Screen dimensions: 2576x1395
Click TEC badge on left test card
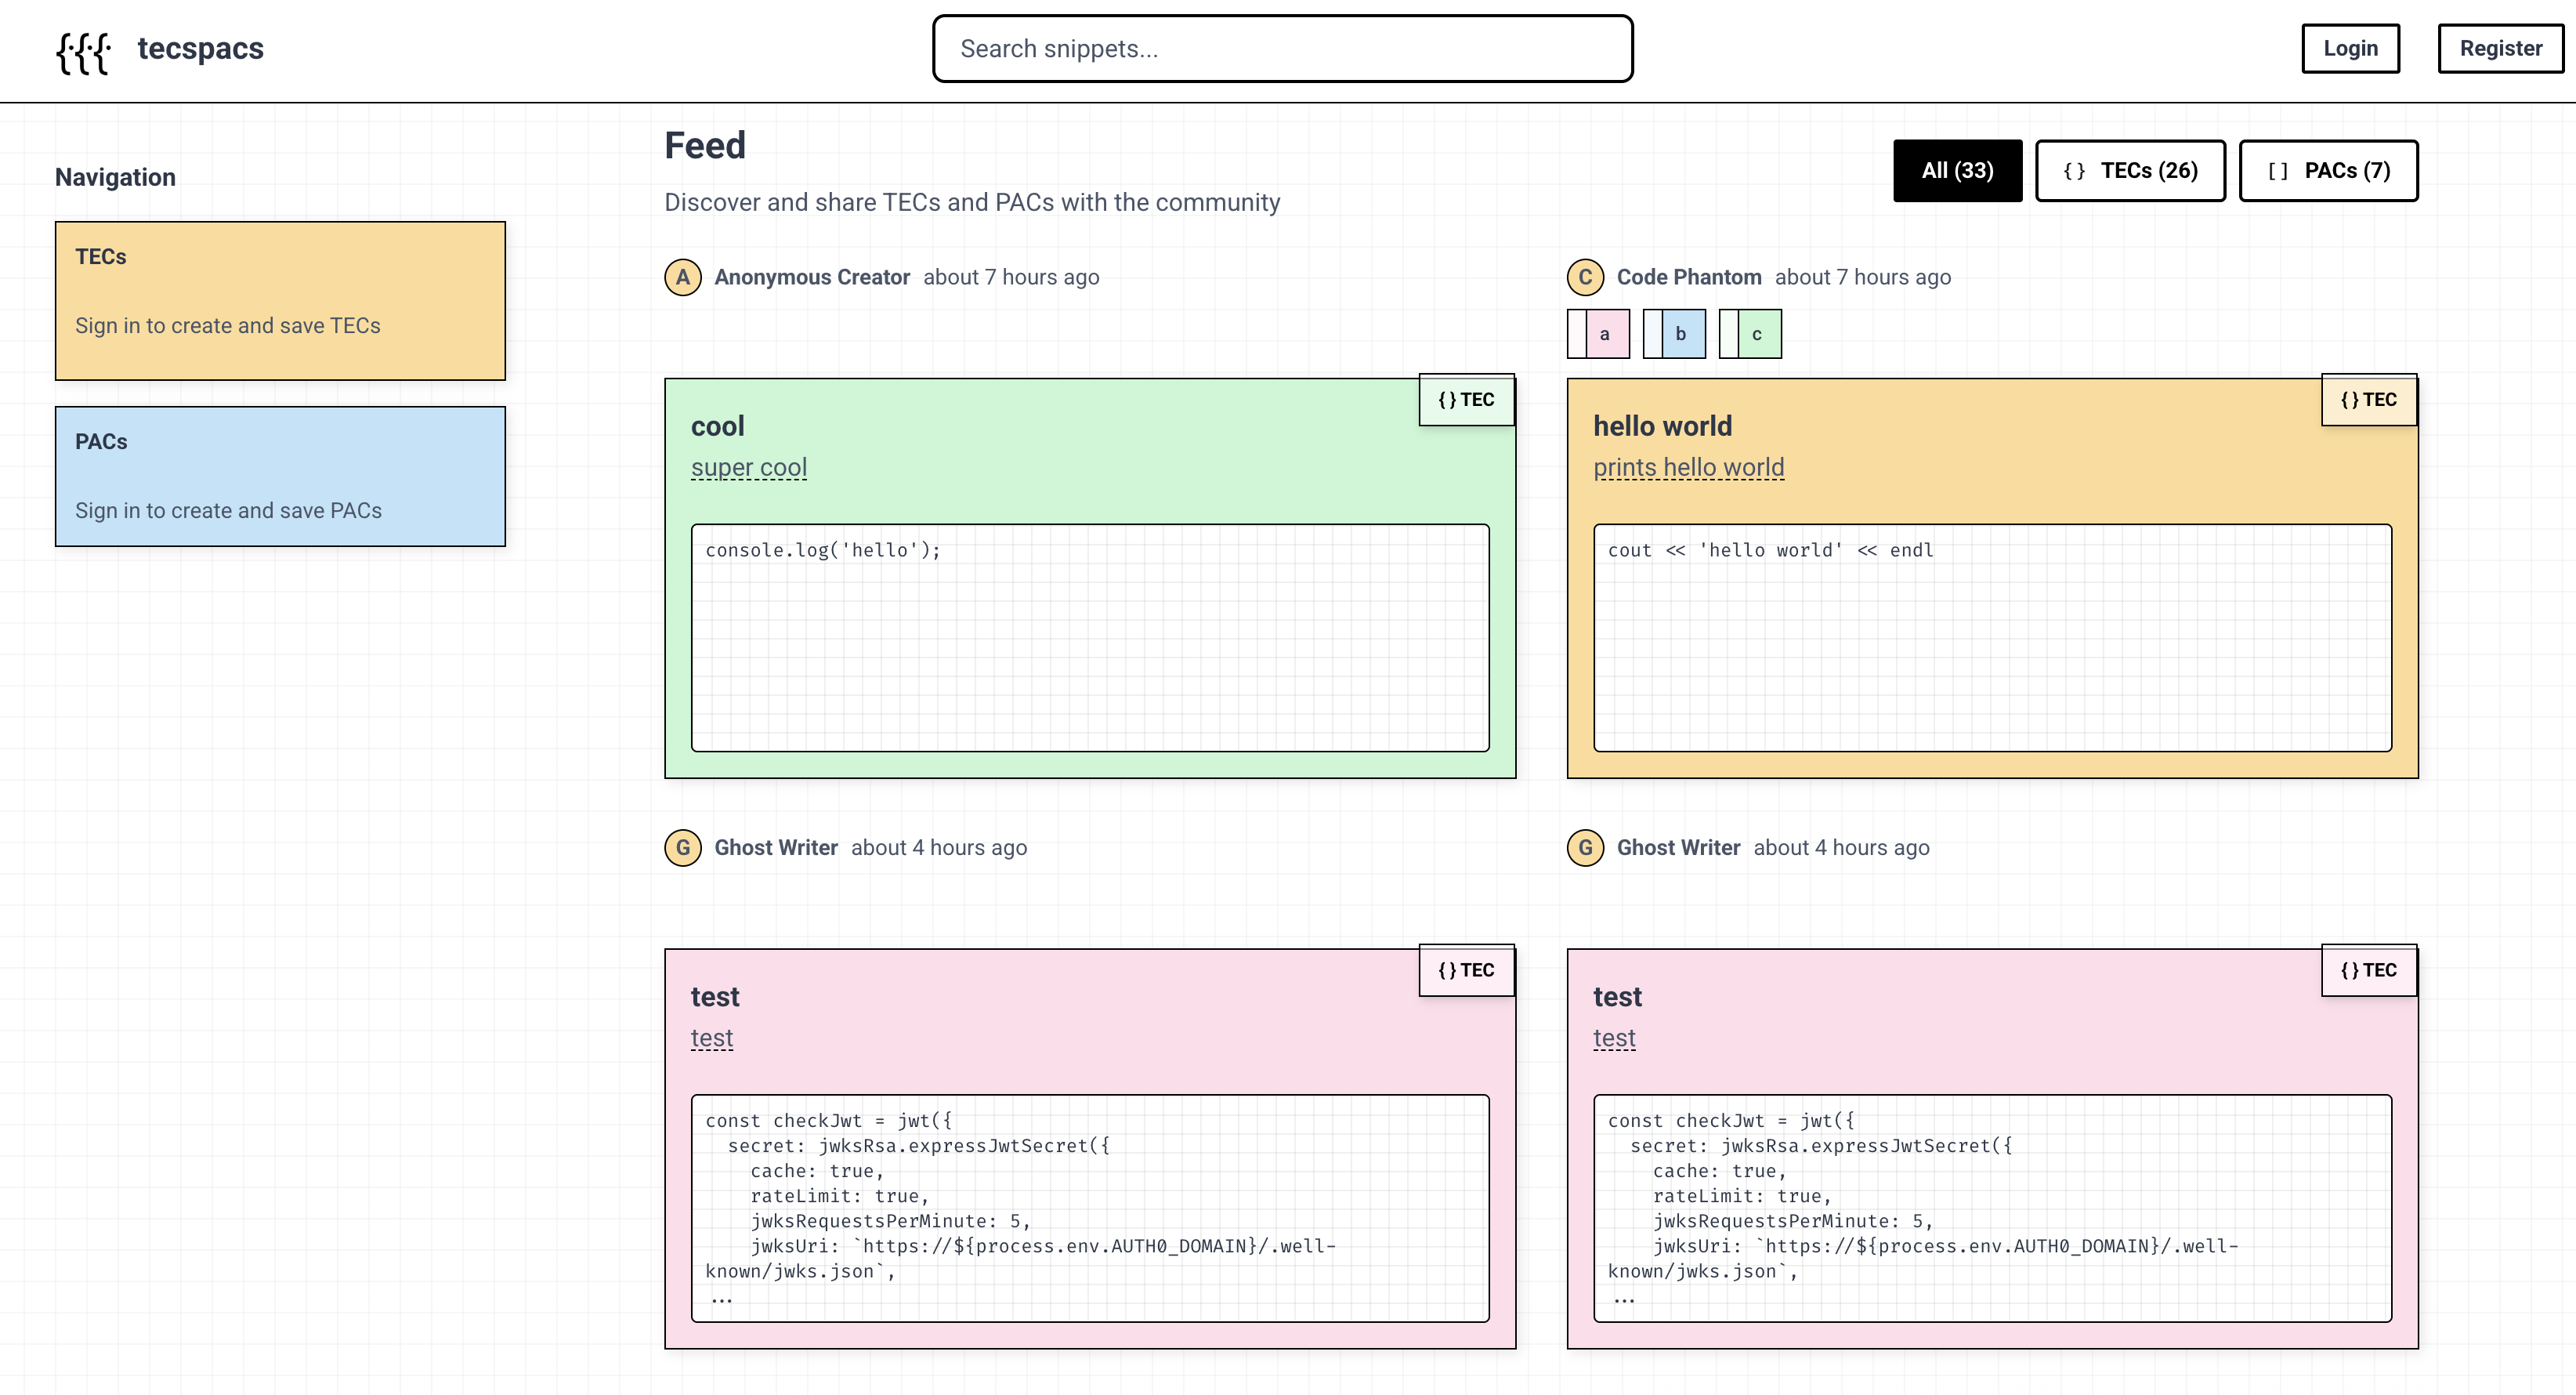coord(1466,971)
